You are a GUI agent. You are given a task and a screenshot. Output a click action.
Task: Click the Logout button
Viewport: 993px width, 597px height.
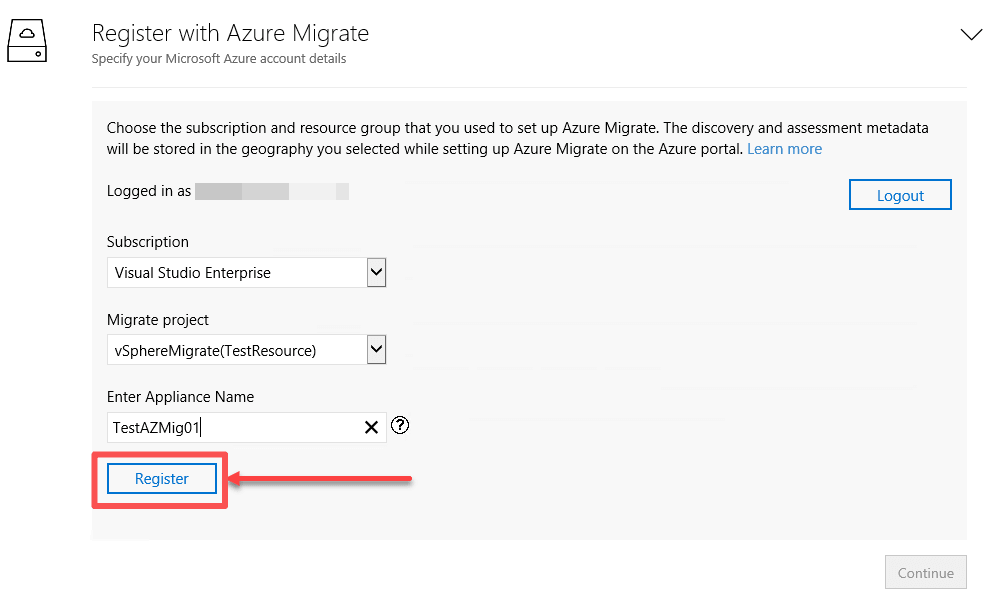(900, 195)
